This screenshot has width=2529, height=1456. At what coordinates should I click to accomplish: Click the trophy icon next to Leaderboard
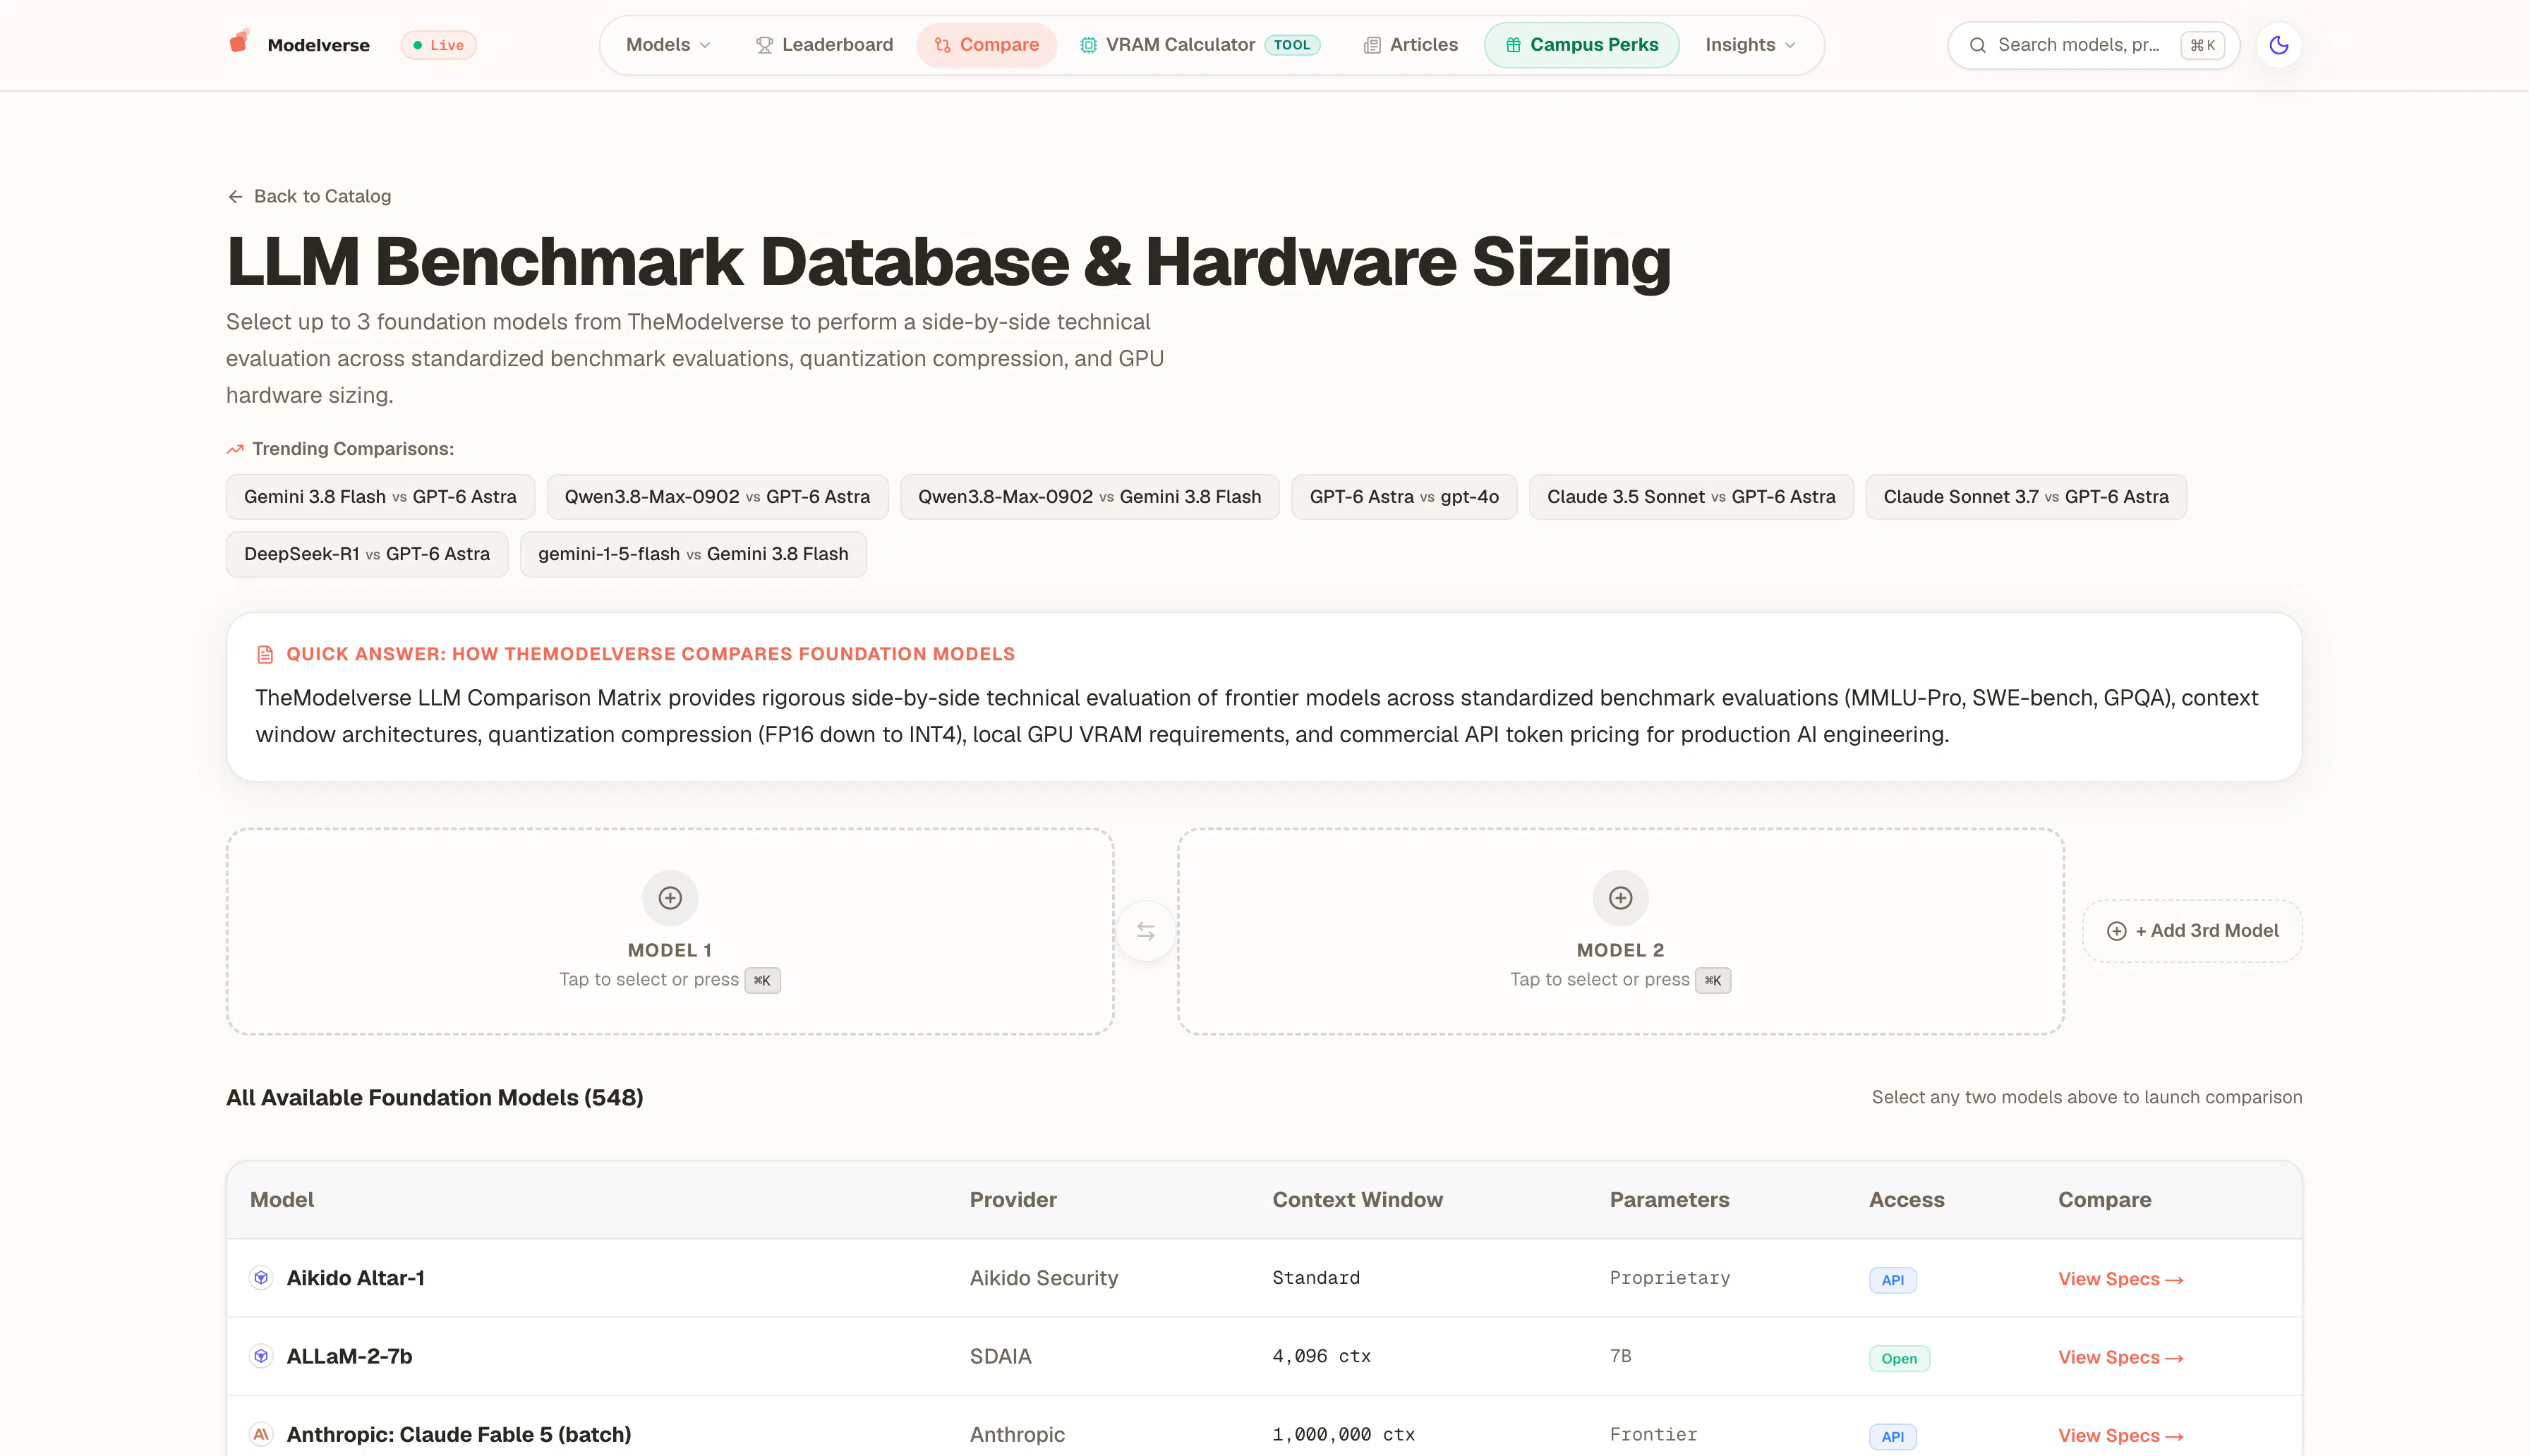[764, 45]
